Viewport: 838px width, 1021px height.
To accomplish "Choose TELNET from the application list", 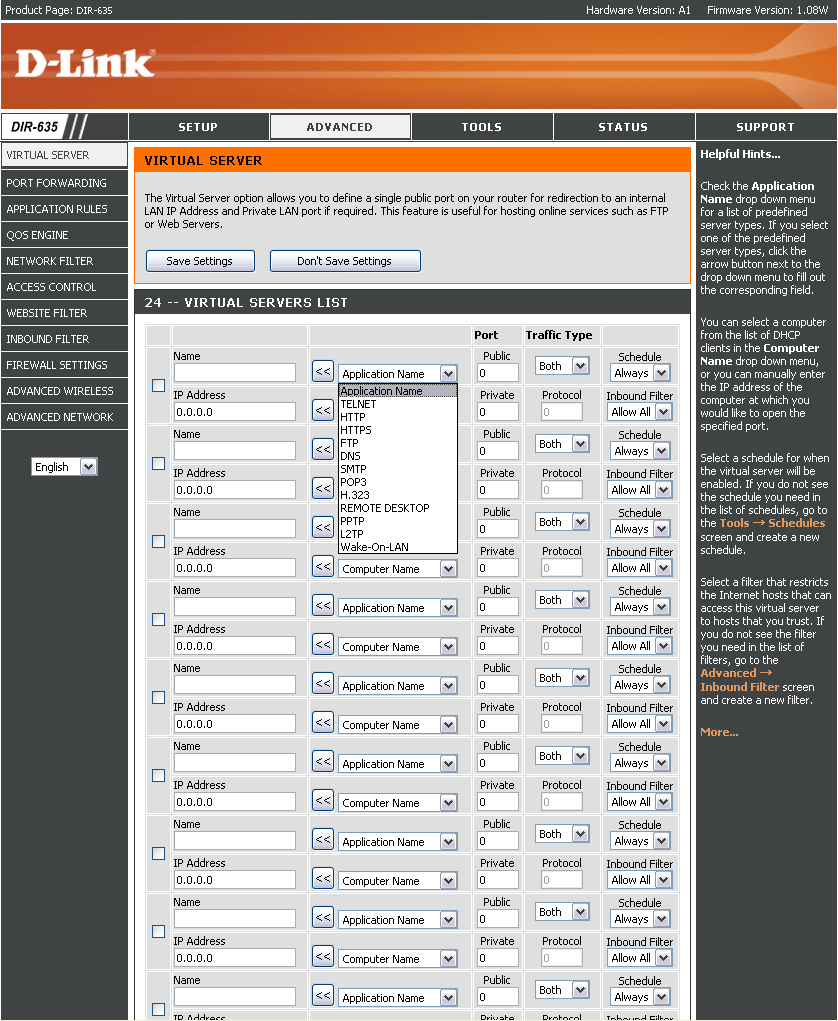I will coord(397,404).
